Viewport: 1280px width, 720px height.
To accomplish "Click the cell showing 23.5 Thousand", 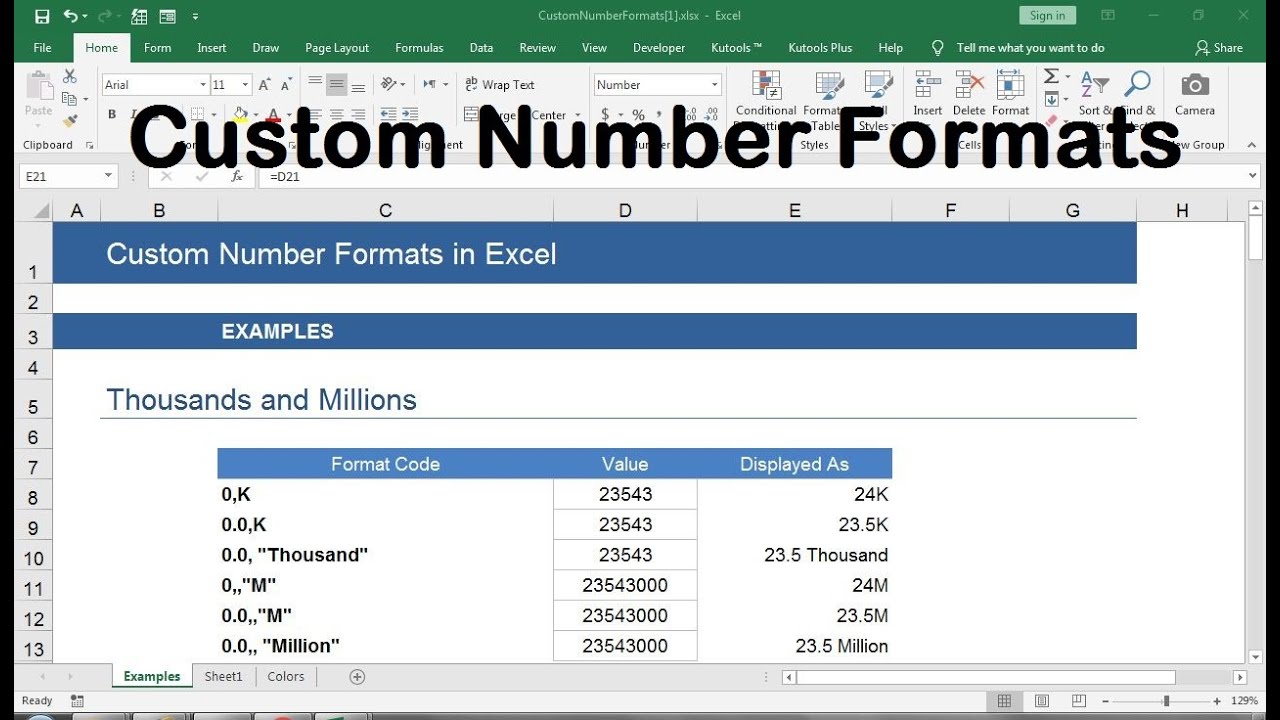I will click(x=794, y=555).
